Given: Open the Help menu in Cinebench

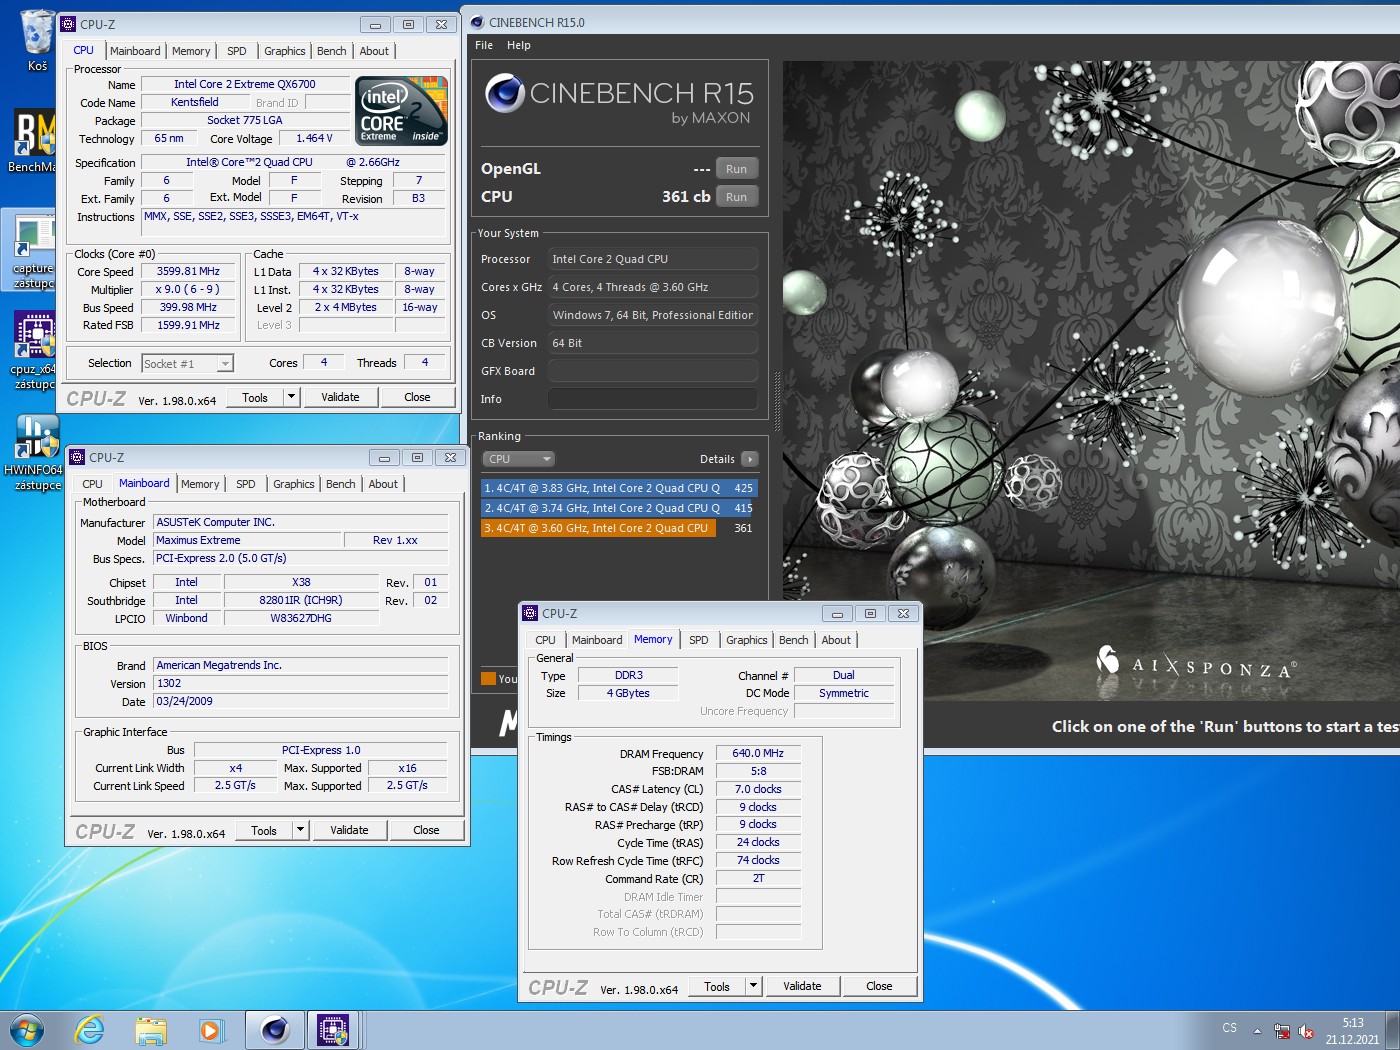Looking at the screenshot, I should pyautogui.click(x=519, y=45).
